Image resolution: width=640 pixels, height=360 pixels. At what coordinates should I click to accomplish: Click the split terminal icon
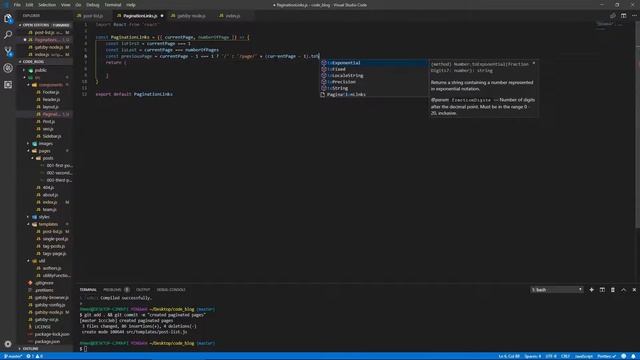tap(602, 290)
